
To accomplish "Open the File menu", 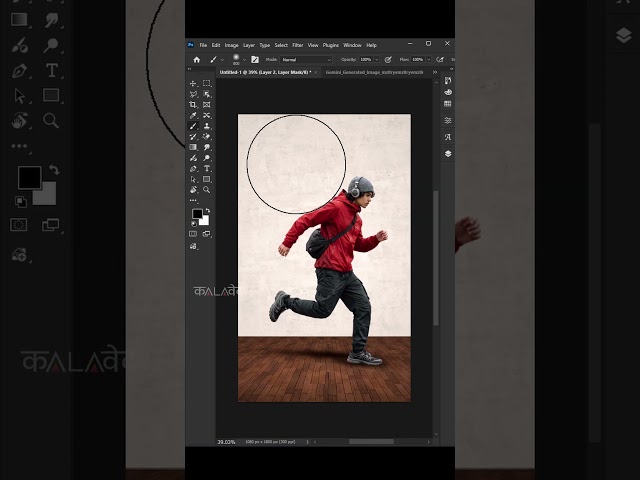I will pyautogui.click(x=203, y=45).
